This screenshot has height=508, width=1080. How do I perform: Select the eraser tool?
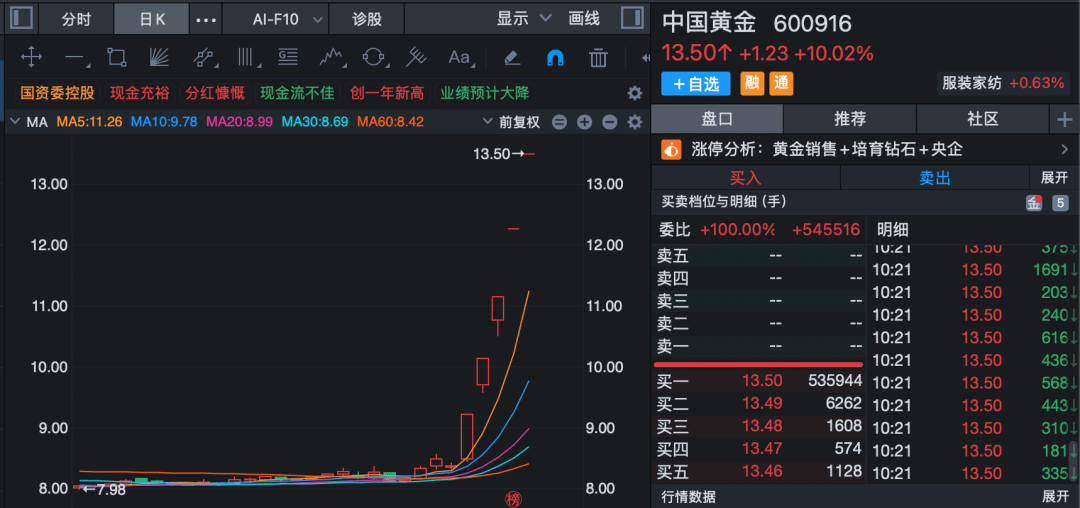(x=512, y=57)
